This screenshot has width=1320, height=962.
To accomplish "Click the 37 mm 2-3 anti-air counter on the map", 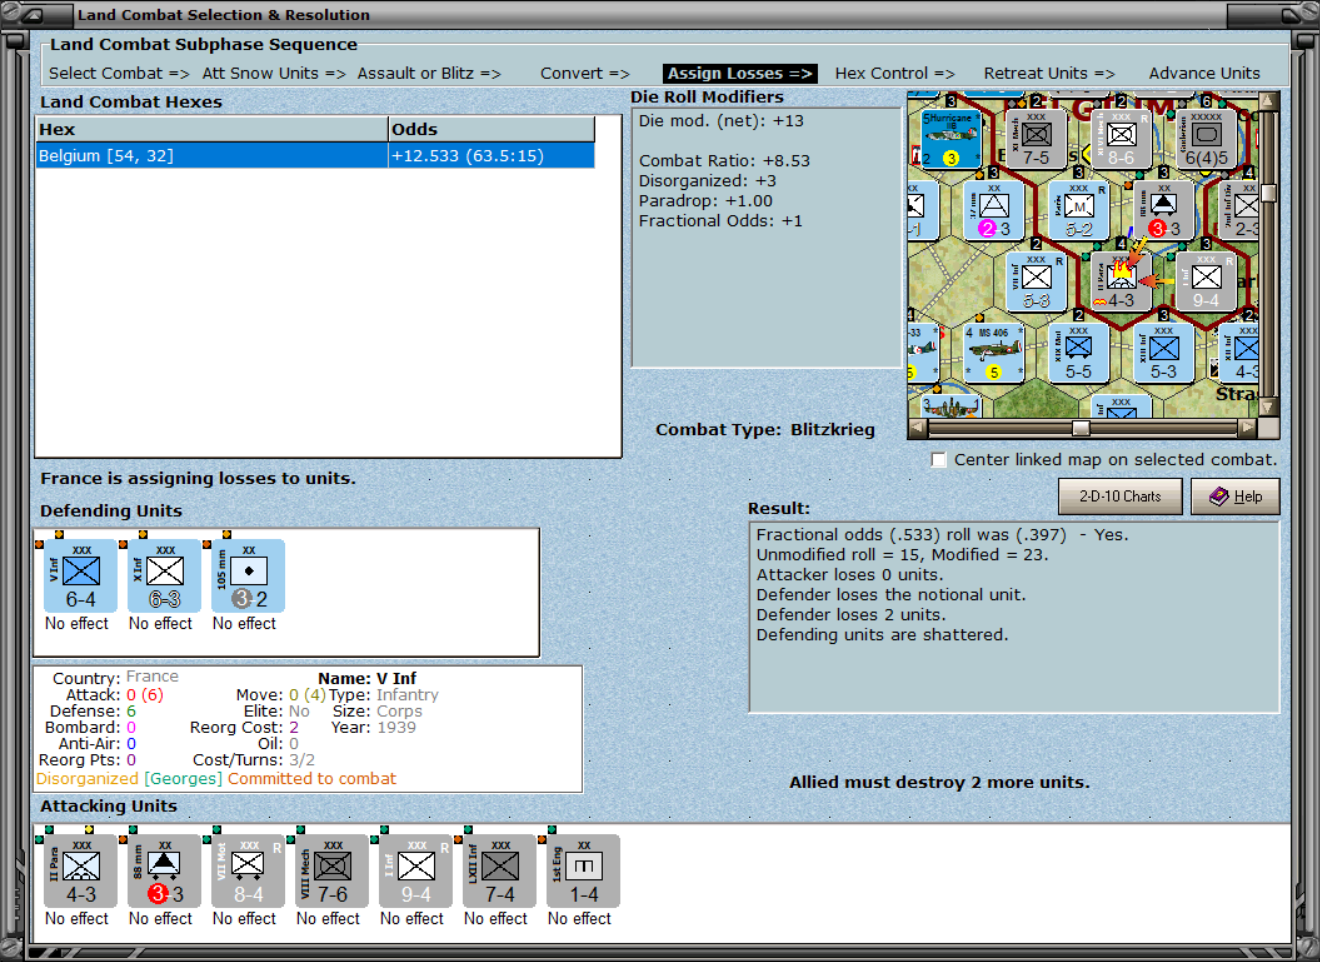I will [x=994, y=209].
